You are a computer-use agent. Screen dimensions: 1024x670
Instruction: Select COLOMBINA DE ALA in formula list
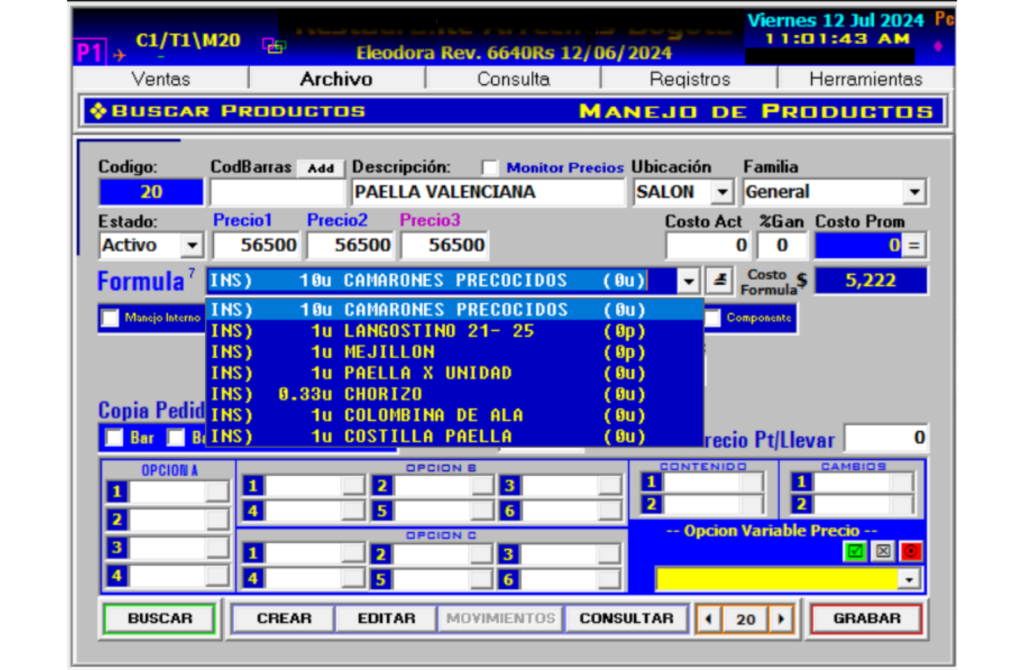[455, 415]
